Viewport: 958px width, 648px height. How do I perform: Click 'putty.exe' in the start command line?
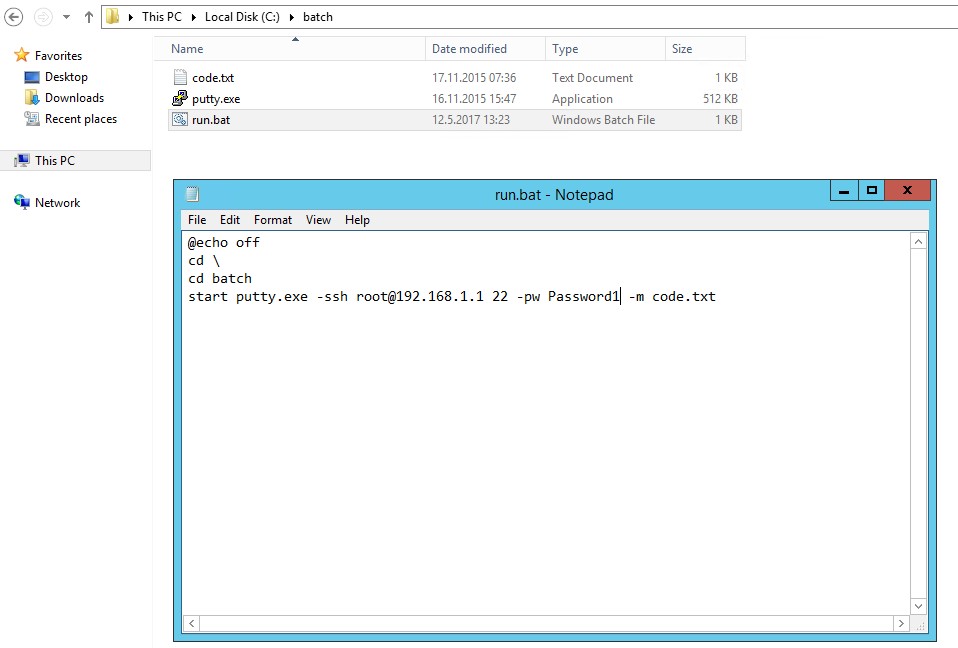[x=272, y=297]
